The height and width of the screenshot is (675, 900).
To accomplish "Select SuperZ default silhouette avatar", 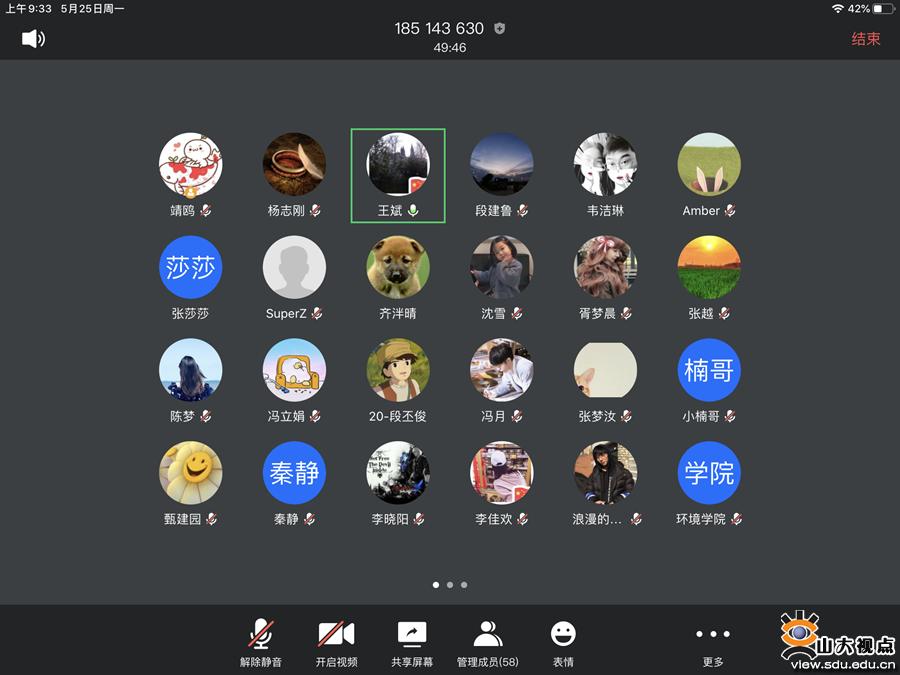I will point(294,267).
